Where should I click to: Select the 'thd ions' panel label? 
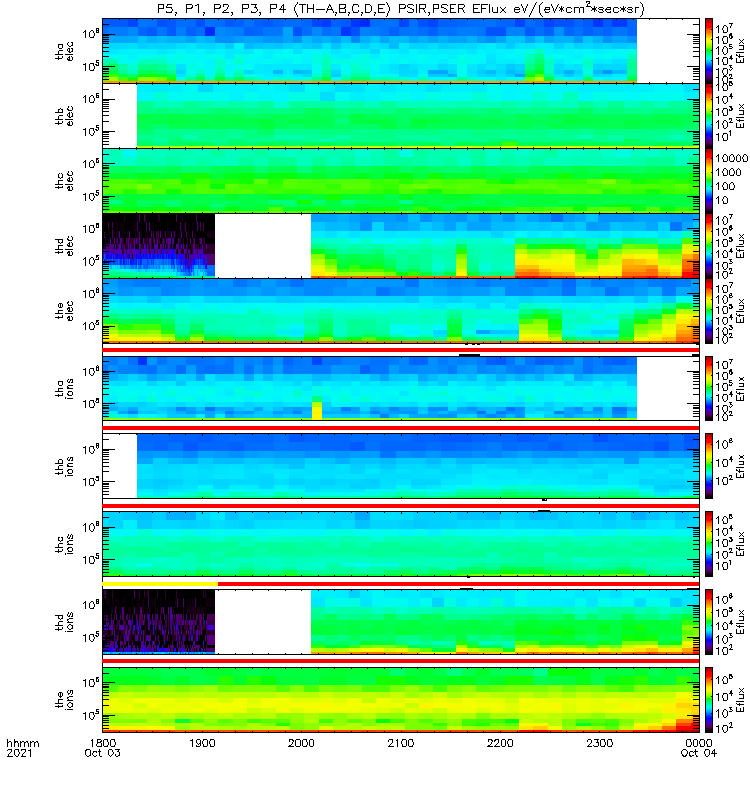(64, 622)
